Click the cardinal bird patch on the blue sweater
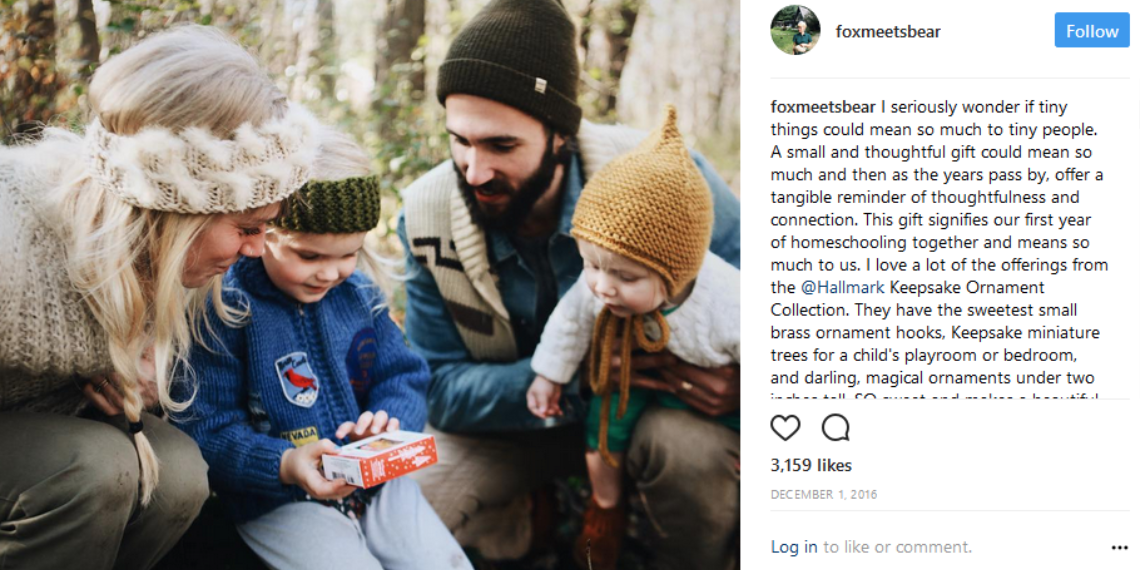 tap(297, 379)
